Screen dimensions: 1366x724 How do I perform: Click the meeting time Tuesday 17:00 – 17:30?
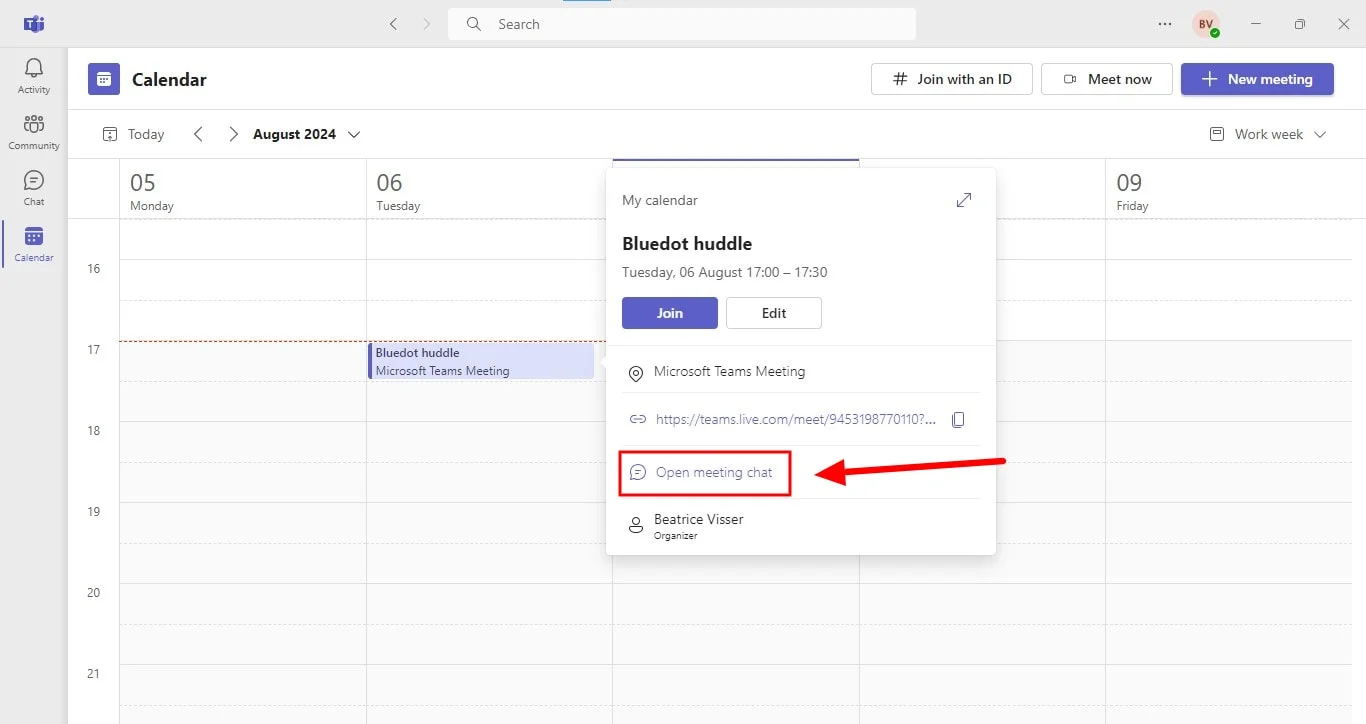724,272
